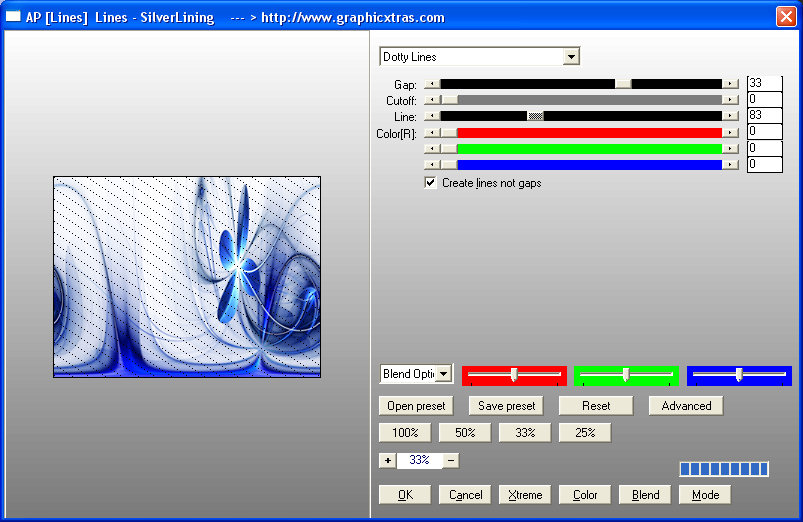Open the Dotty Lines dropdown

(x=570, y=57)
